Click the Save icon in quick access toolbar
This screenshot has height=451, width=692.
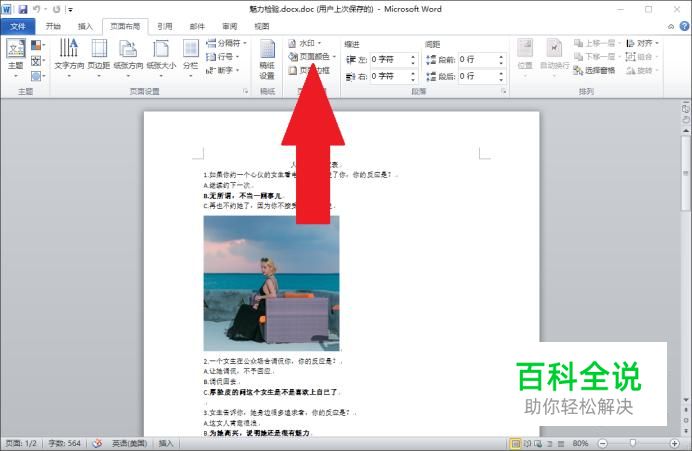click(23, 9)
